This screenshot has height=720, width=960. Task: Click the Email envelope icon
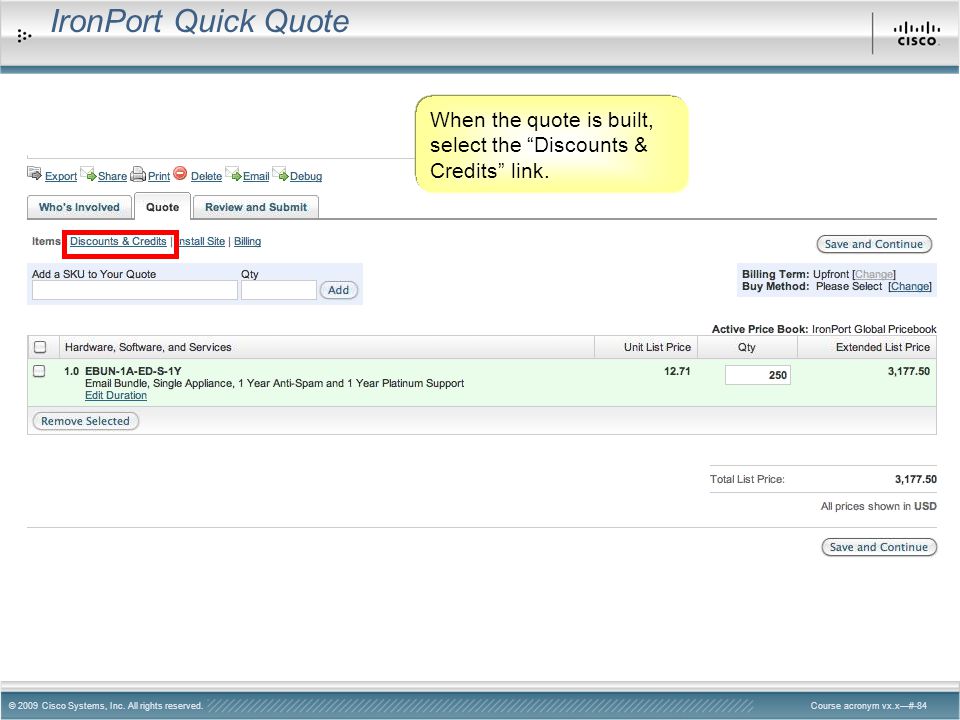coord(233,174)
